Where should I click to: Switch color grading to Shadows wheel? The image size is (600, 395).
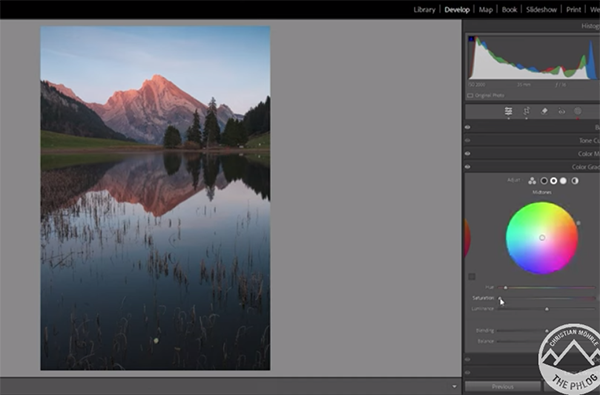point(544,181)
